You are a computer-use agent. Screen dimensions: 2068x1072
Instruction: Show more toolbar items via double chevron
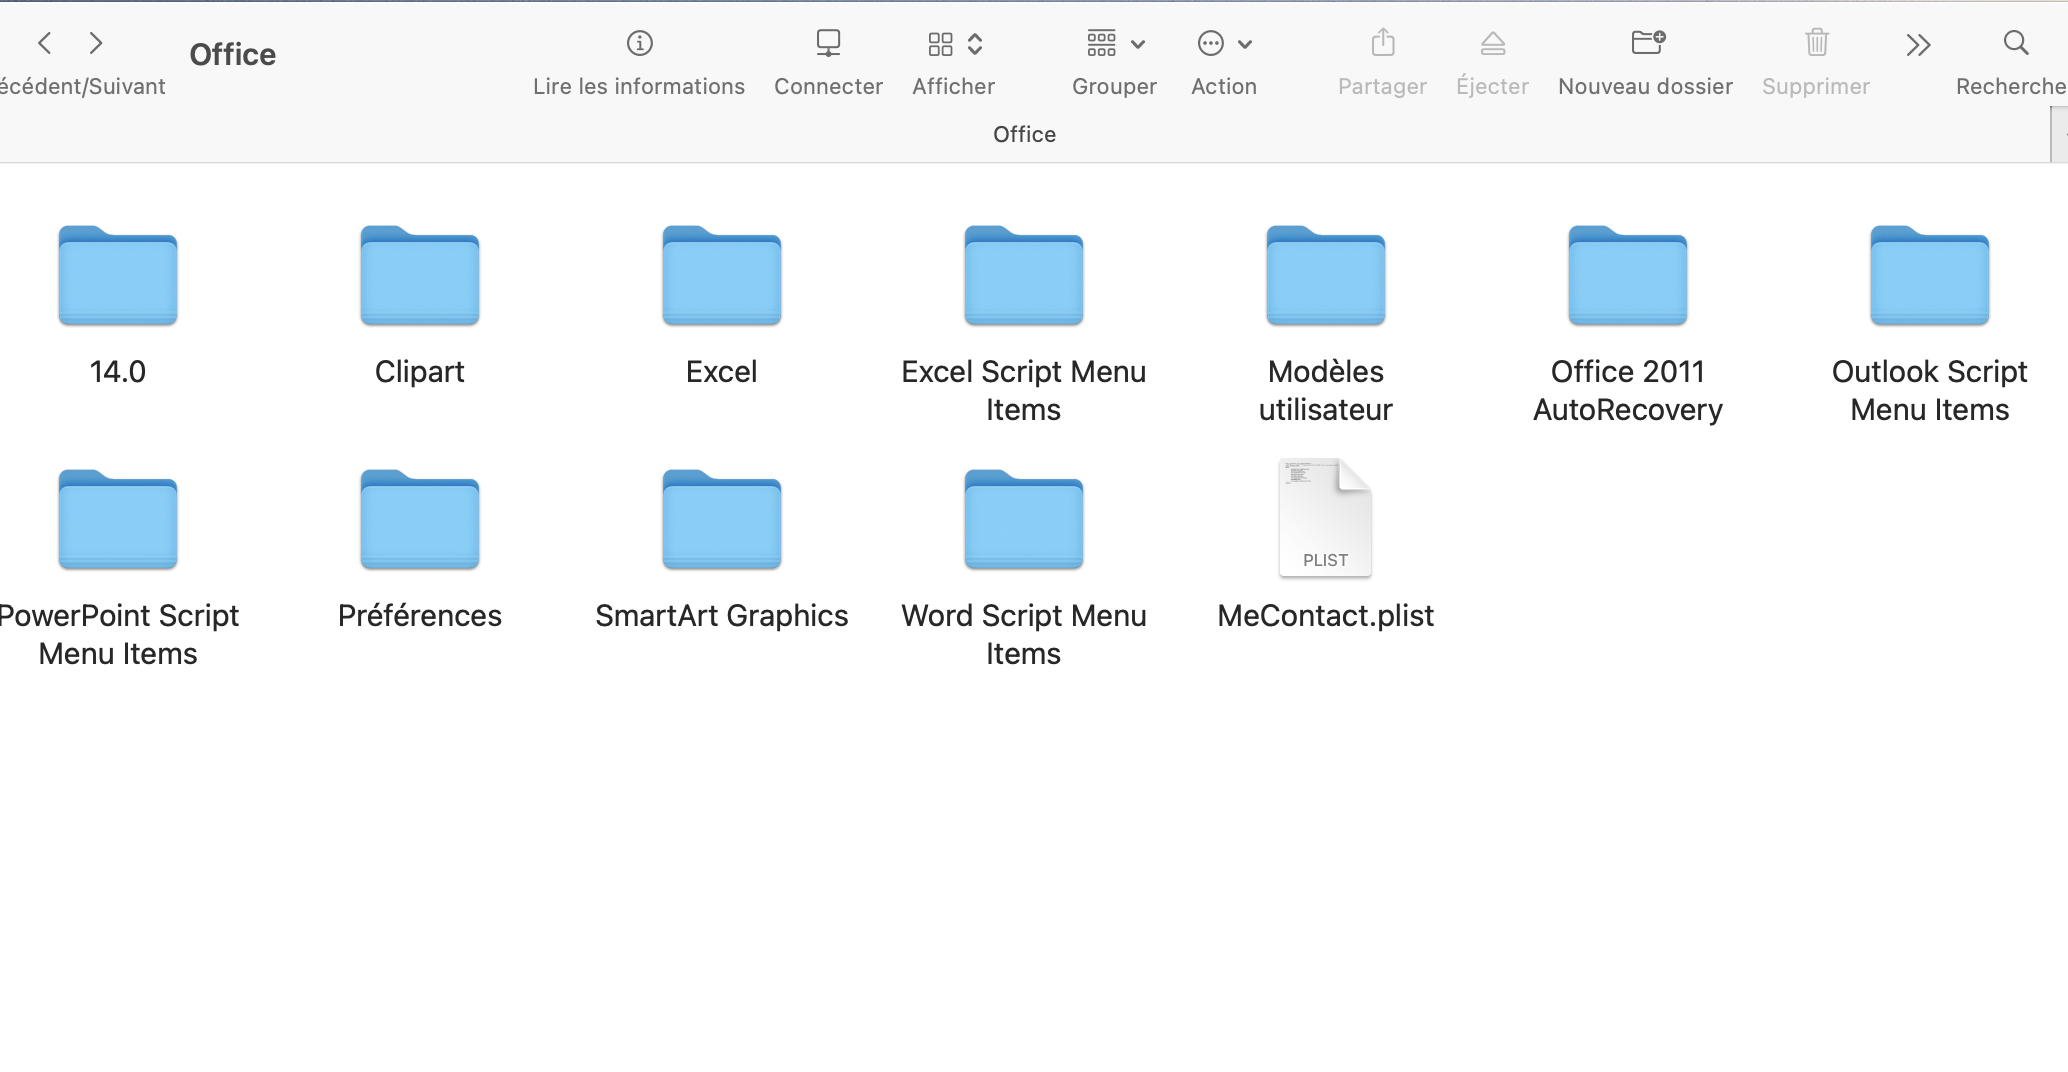coord(1917,44)
